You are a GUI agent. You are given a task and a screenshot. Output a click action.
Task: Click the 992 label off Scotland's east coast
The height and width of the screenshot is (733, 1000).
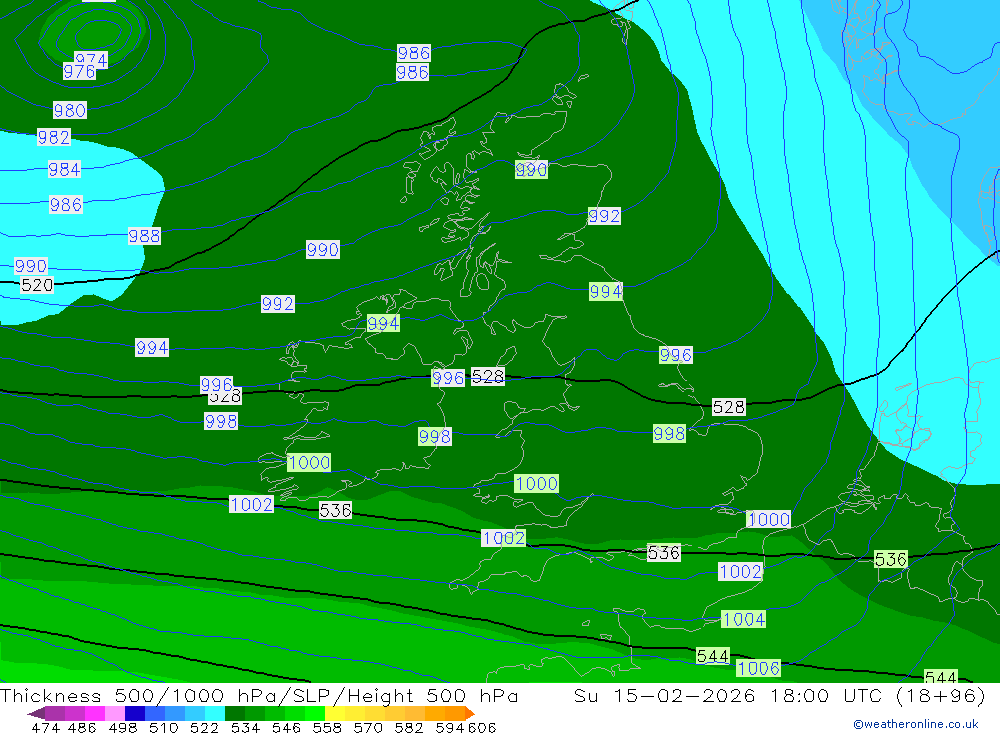[x=604, y=216]
